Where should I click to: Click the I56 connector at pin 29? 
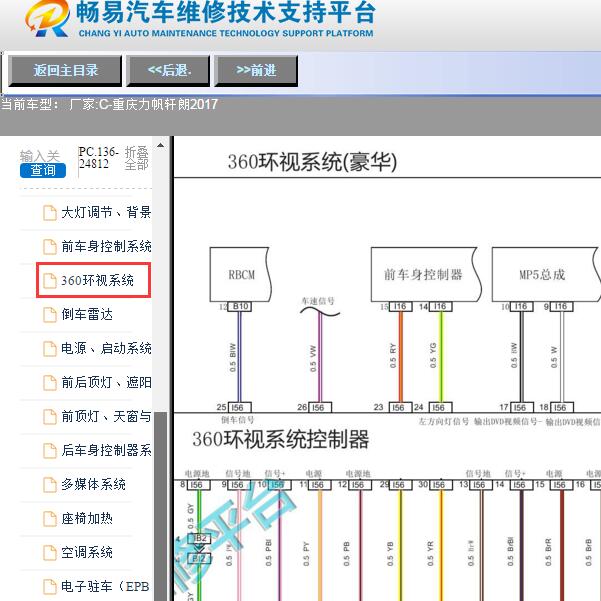[401, 485]
